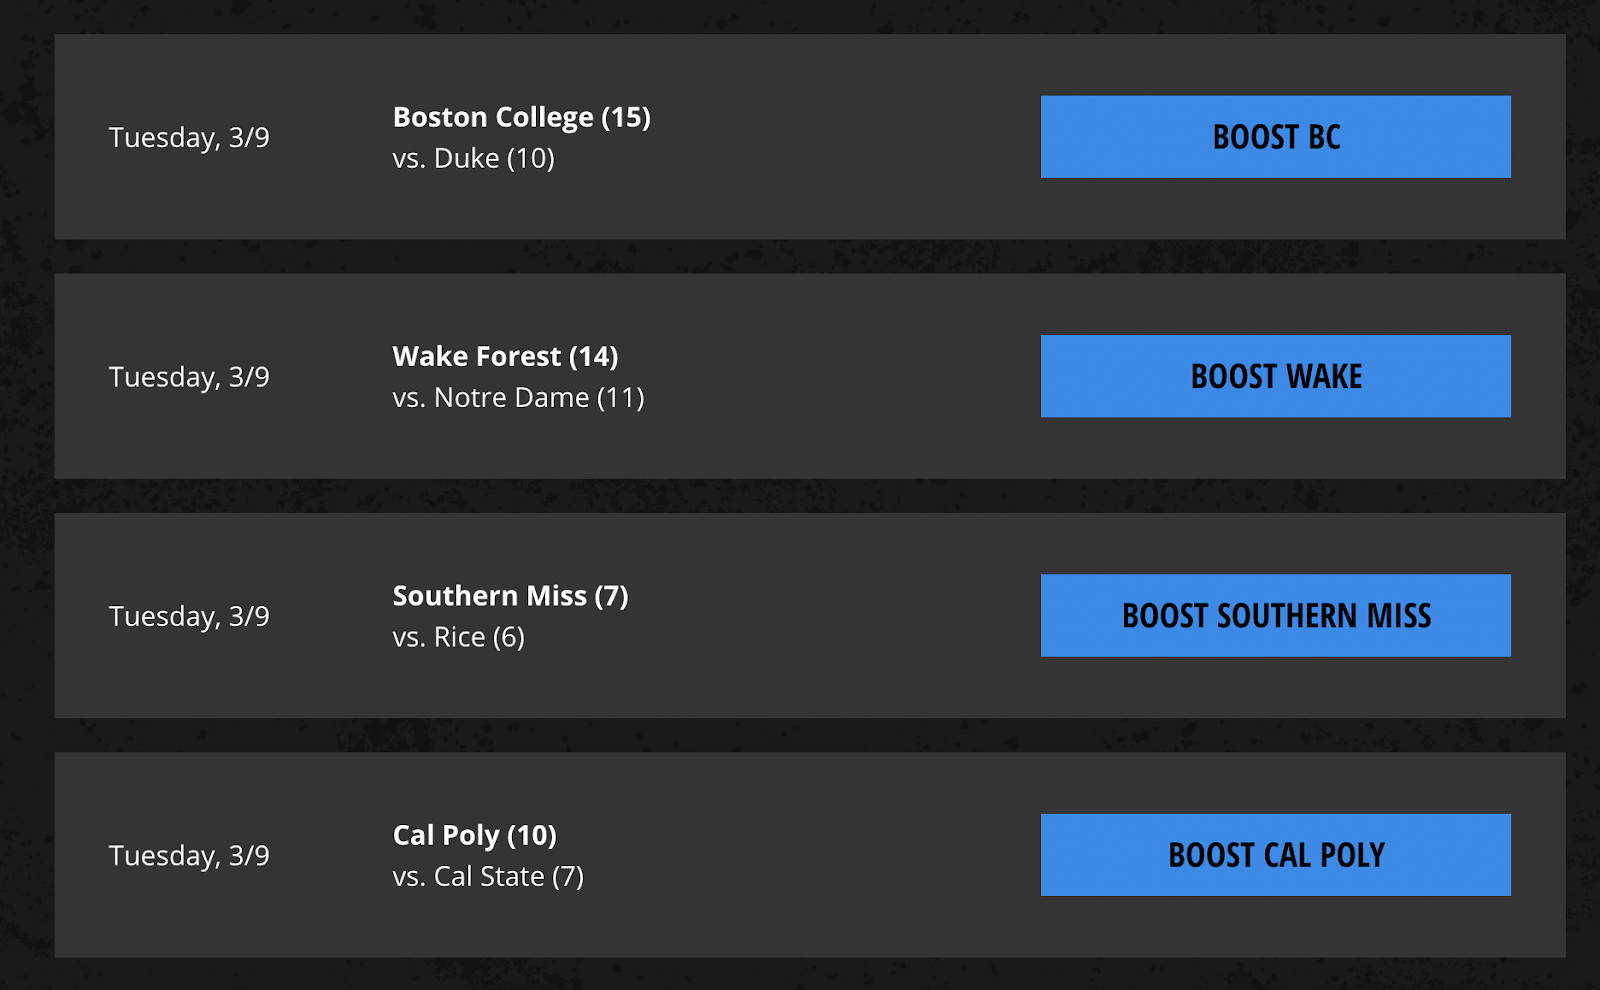Choose the Cal Poly (10) team name
1600x990 pixels.
coord(474,835)
